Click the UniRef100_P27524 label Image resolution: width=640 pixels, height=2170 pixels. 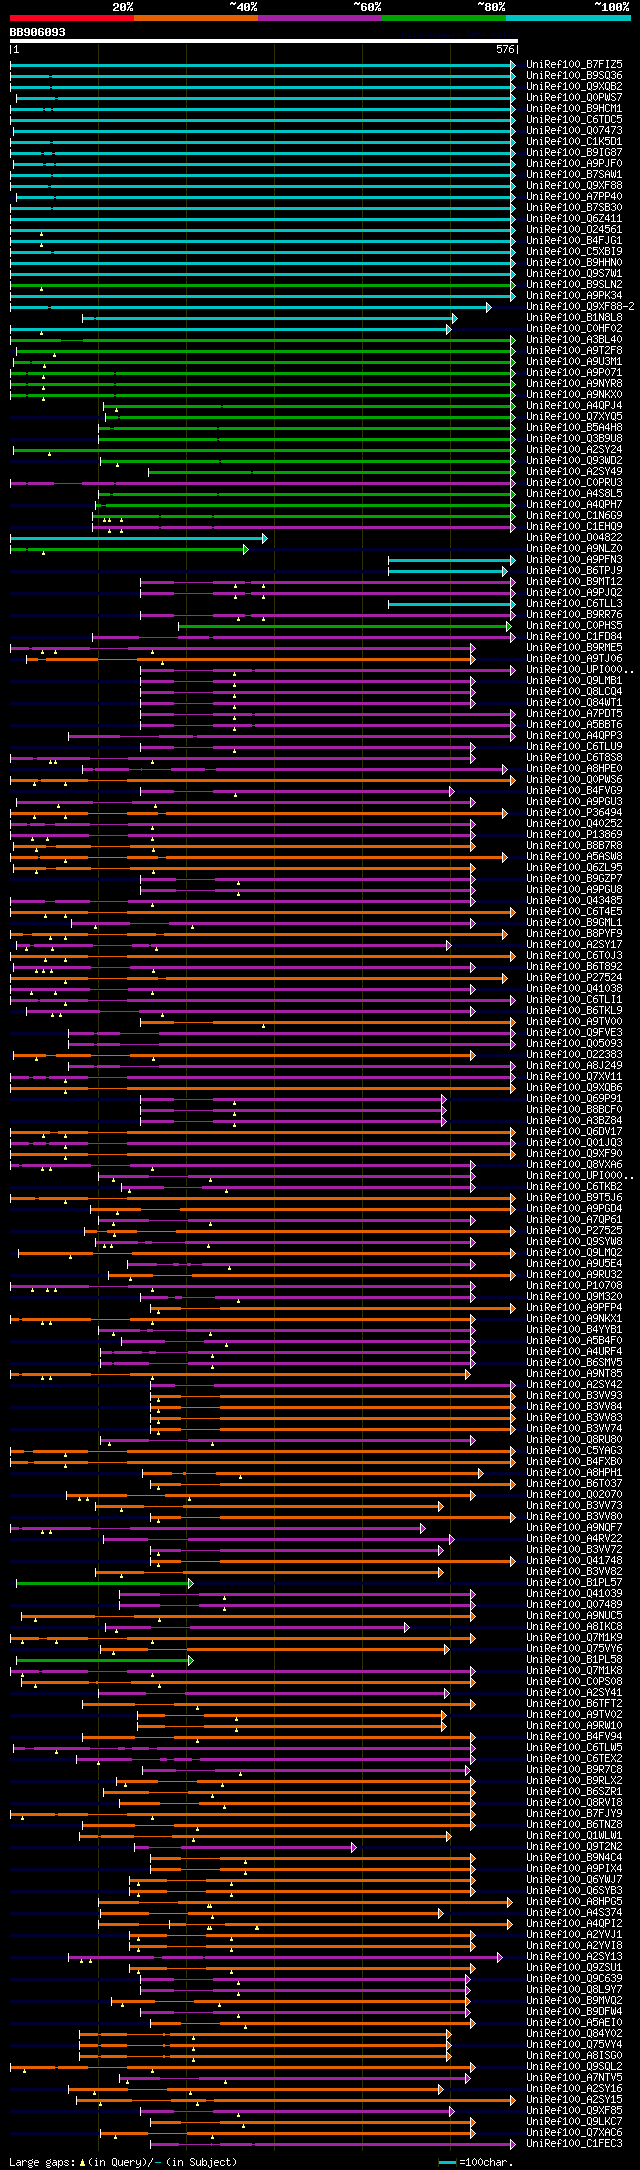point(574,977)
